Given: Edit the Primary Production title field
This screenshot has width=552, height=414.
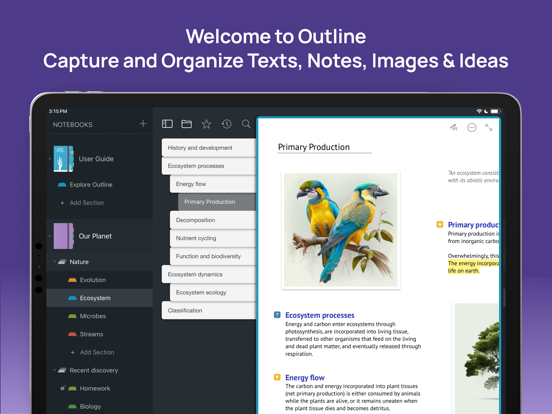Looking at the screenshot, I should tap(324, 147).
